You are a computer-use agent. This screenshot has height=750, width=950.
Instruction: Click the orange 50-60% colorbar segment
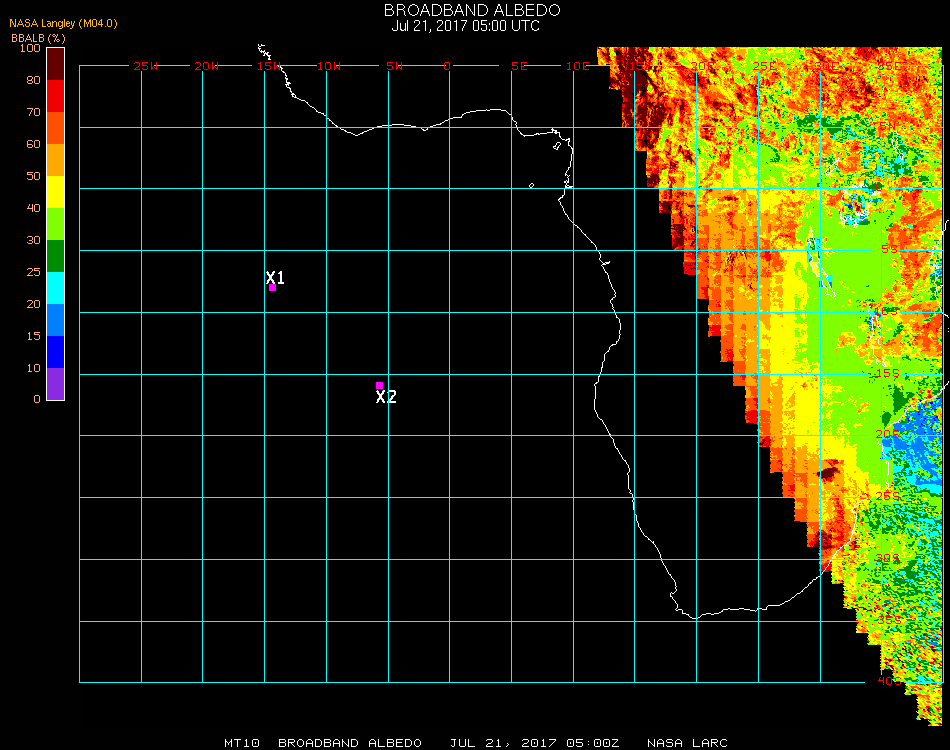(55, 160)
